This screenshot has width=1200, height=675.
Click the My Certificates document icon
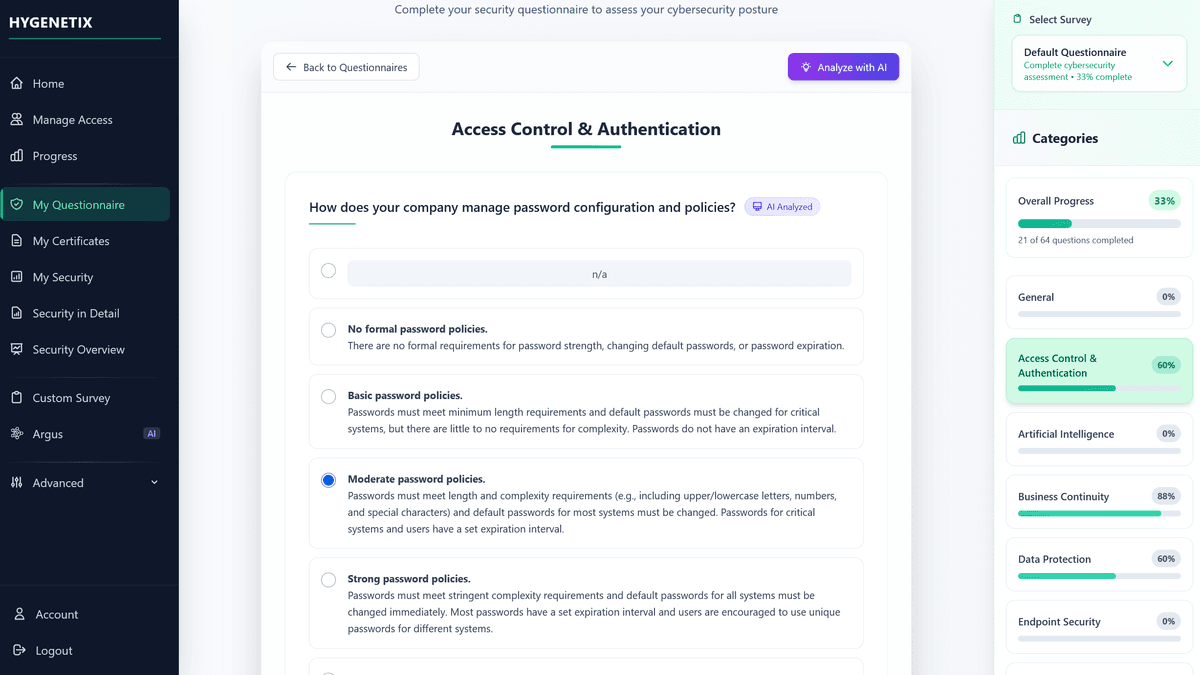[x=17, y=241]
